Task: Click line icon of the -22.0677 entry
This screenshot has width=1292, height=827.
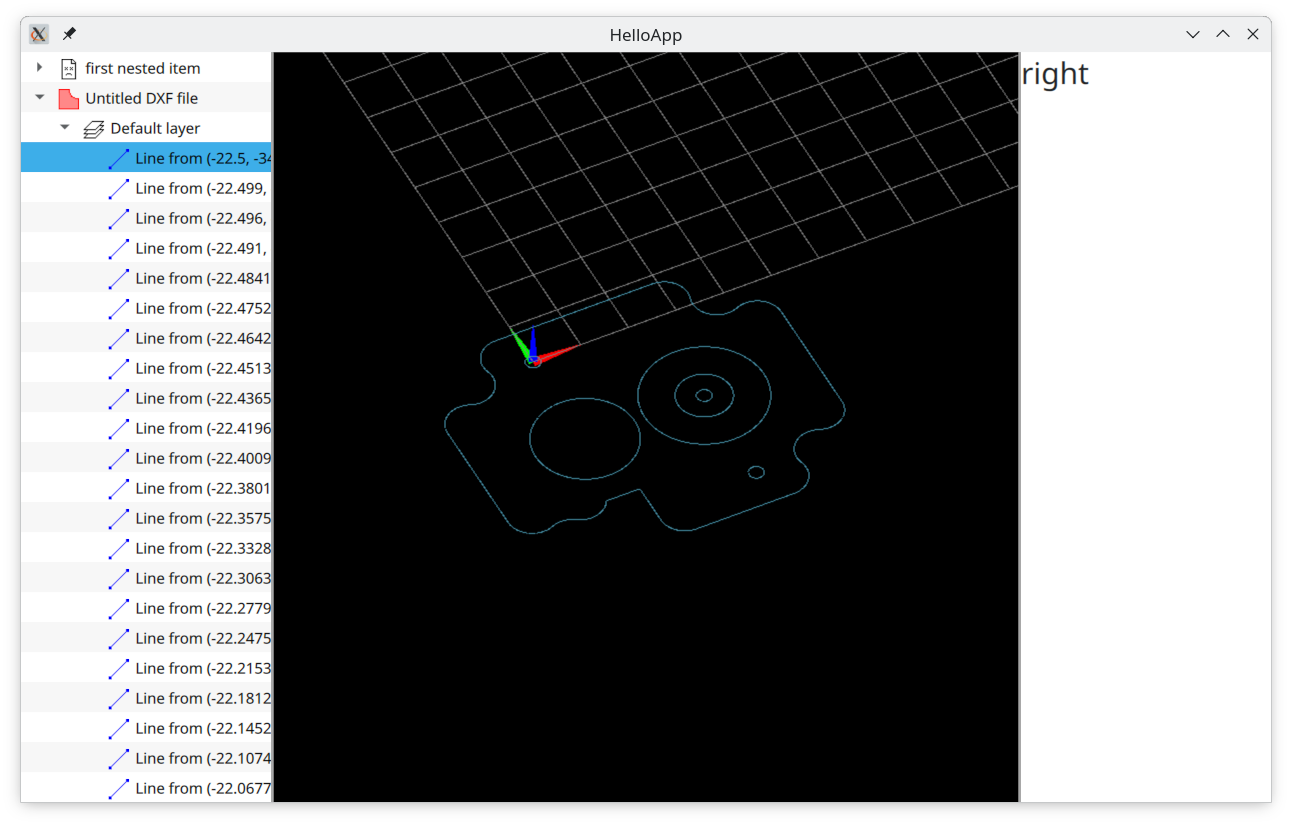Action: [119, 788]
